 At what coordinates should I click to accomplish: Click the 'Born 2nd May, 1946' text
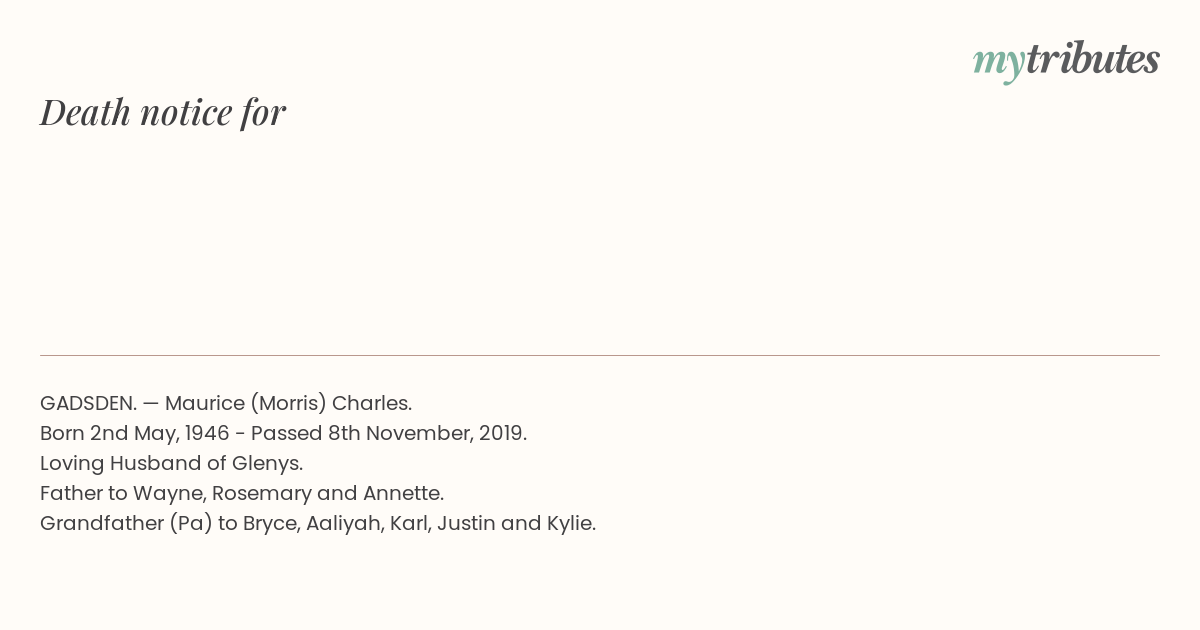139,434
